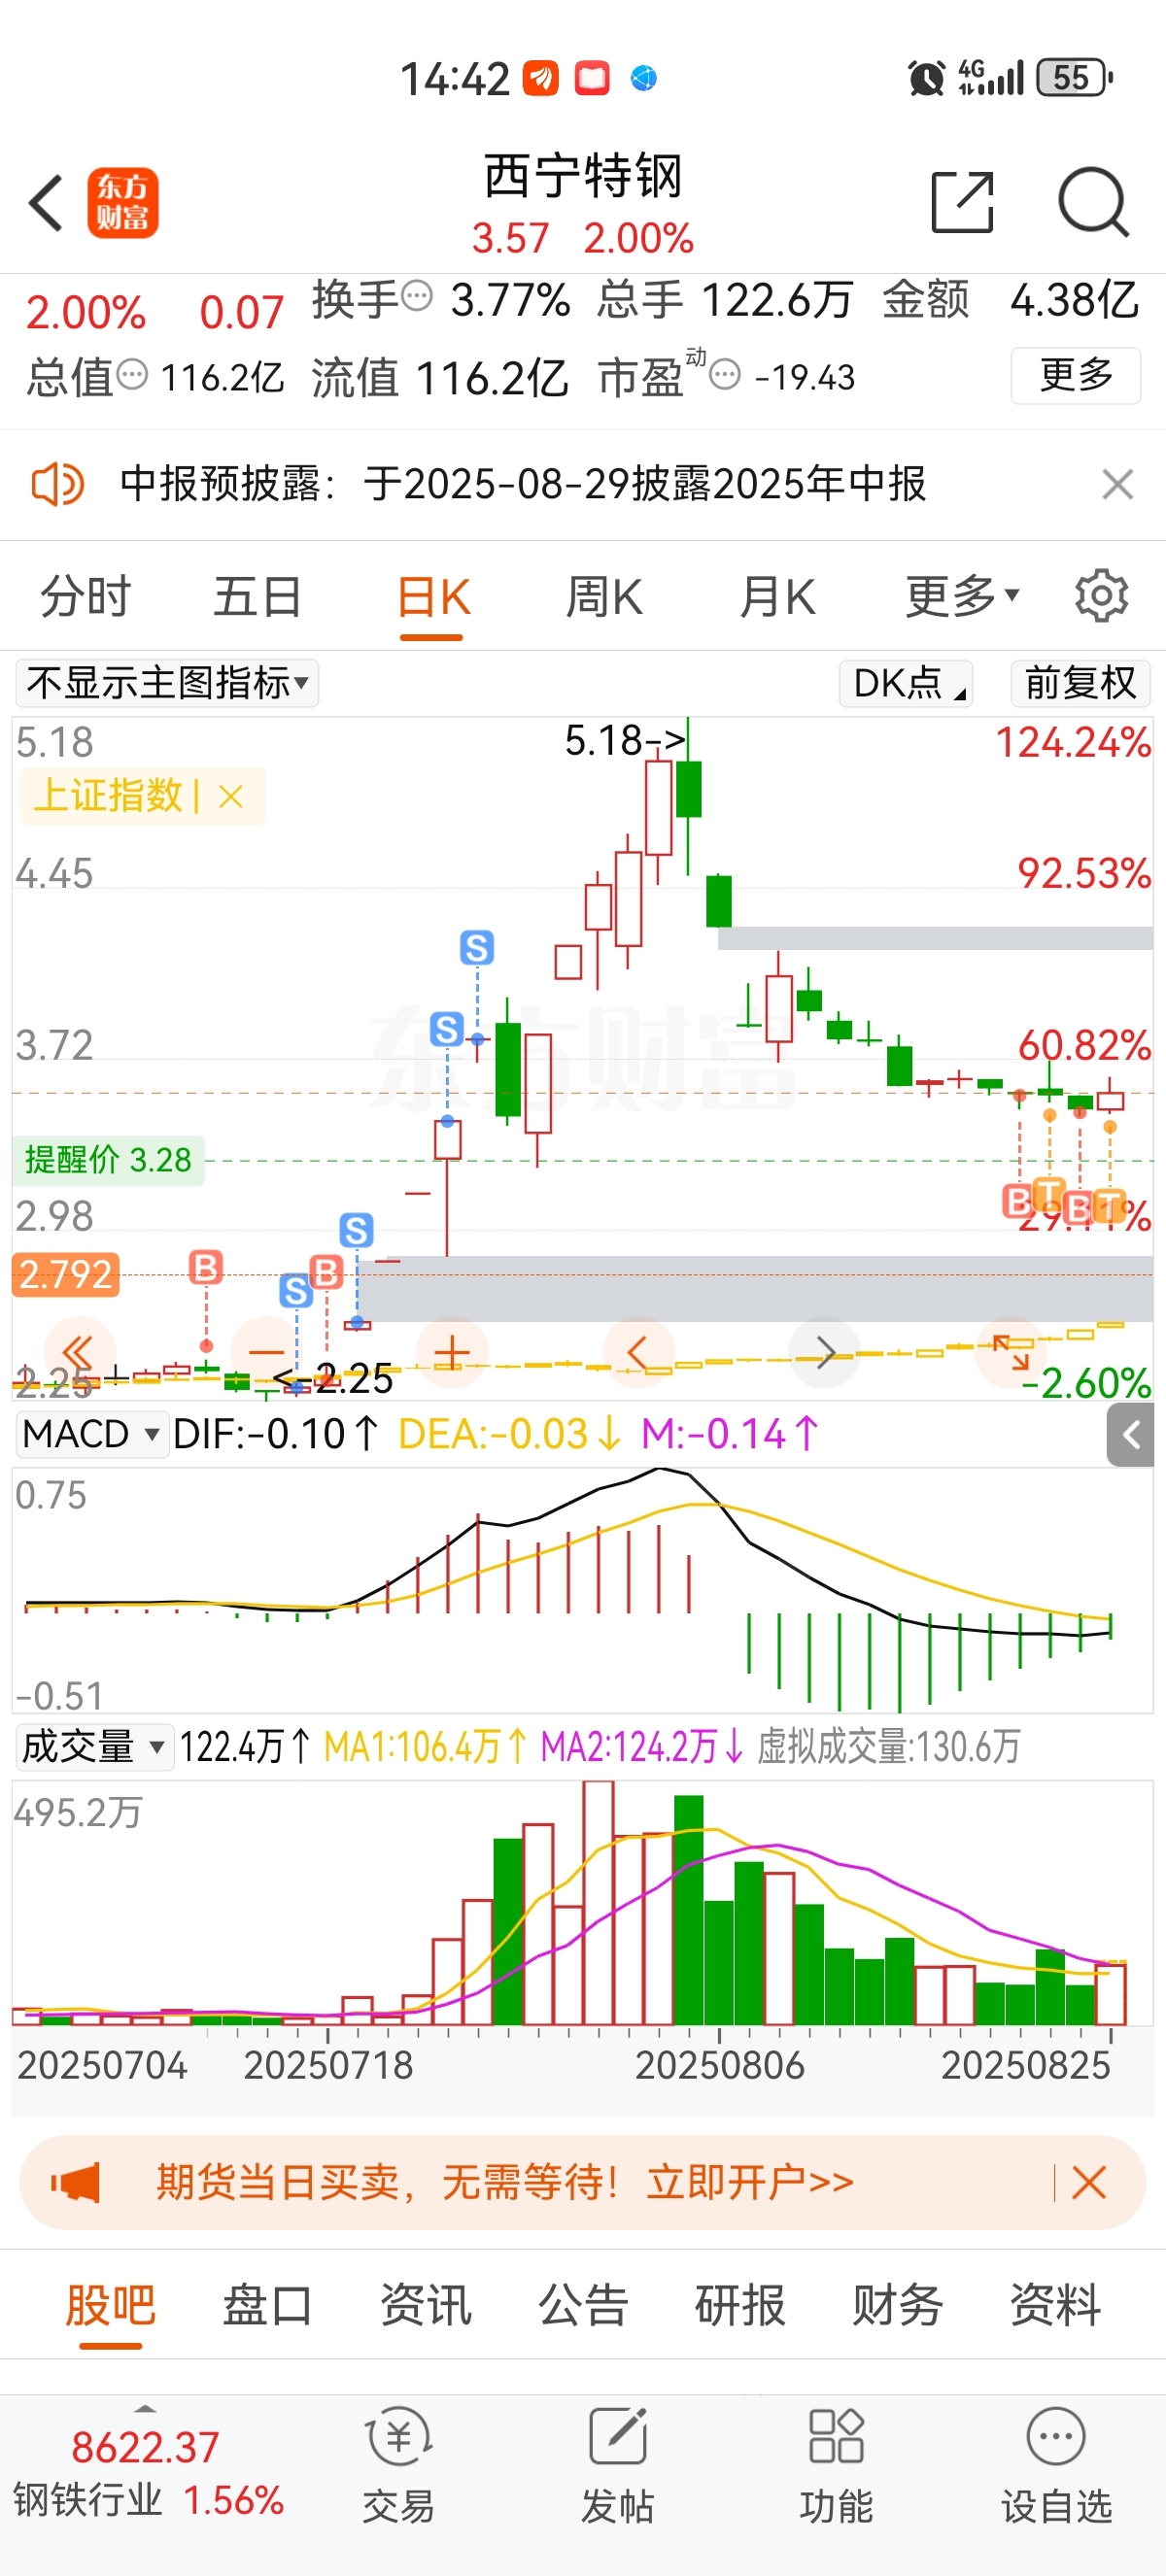
Task: Select the 日K tab
Action: coord(433,597)
